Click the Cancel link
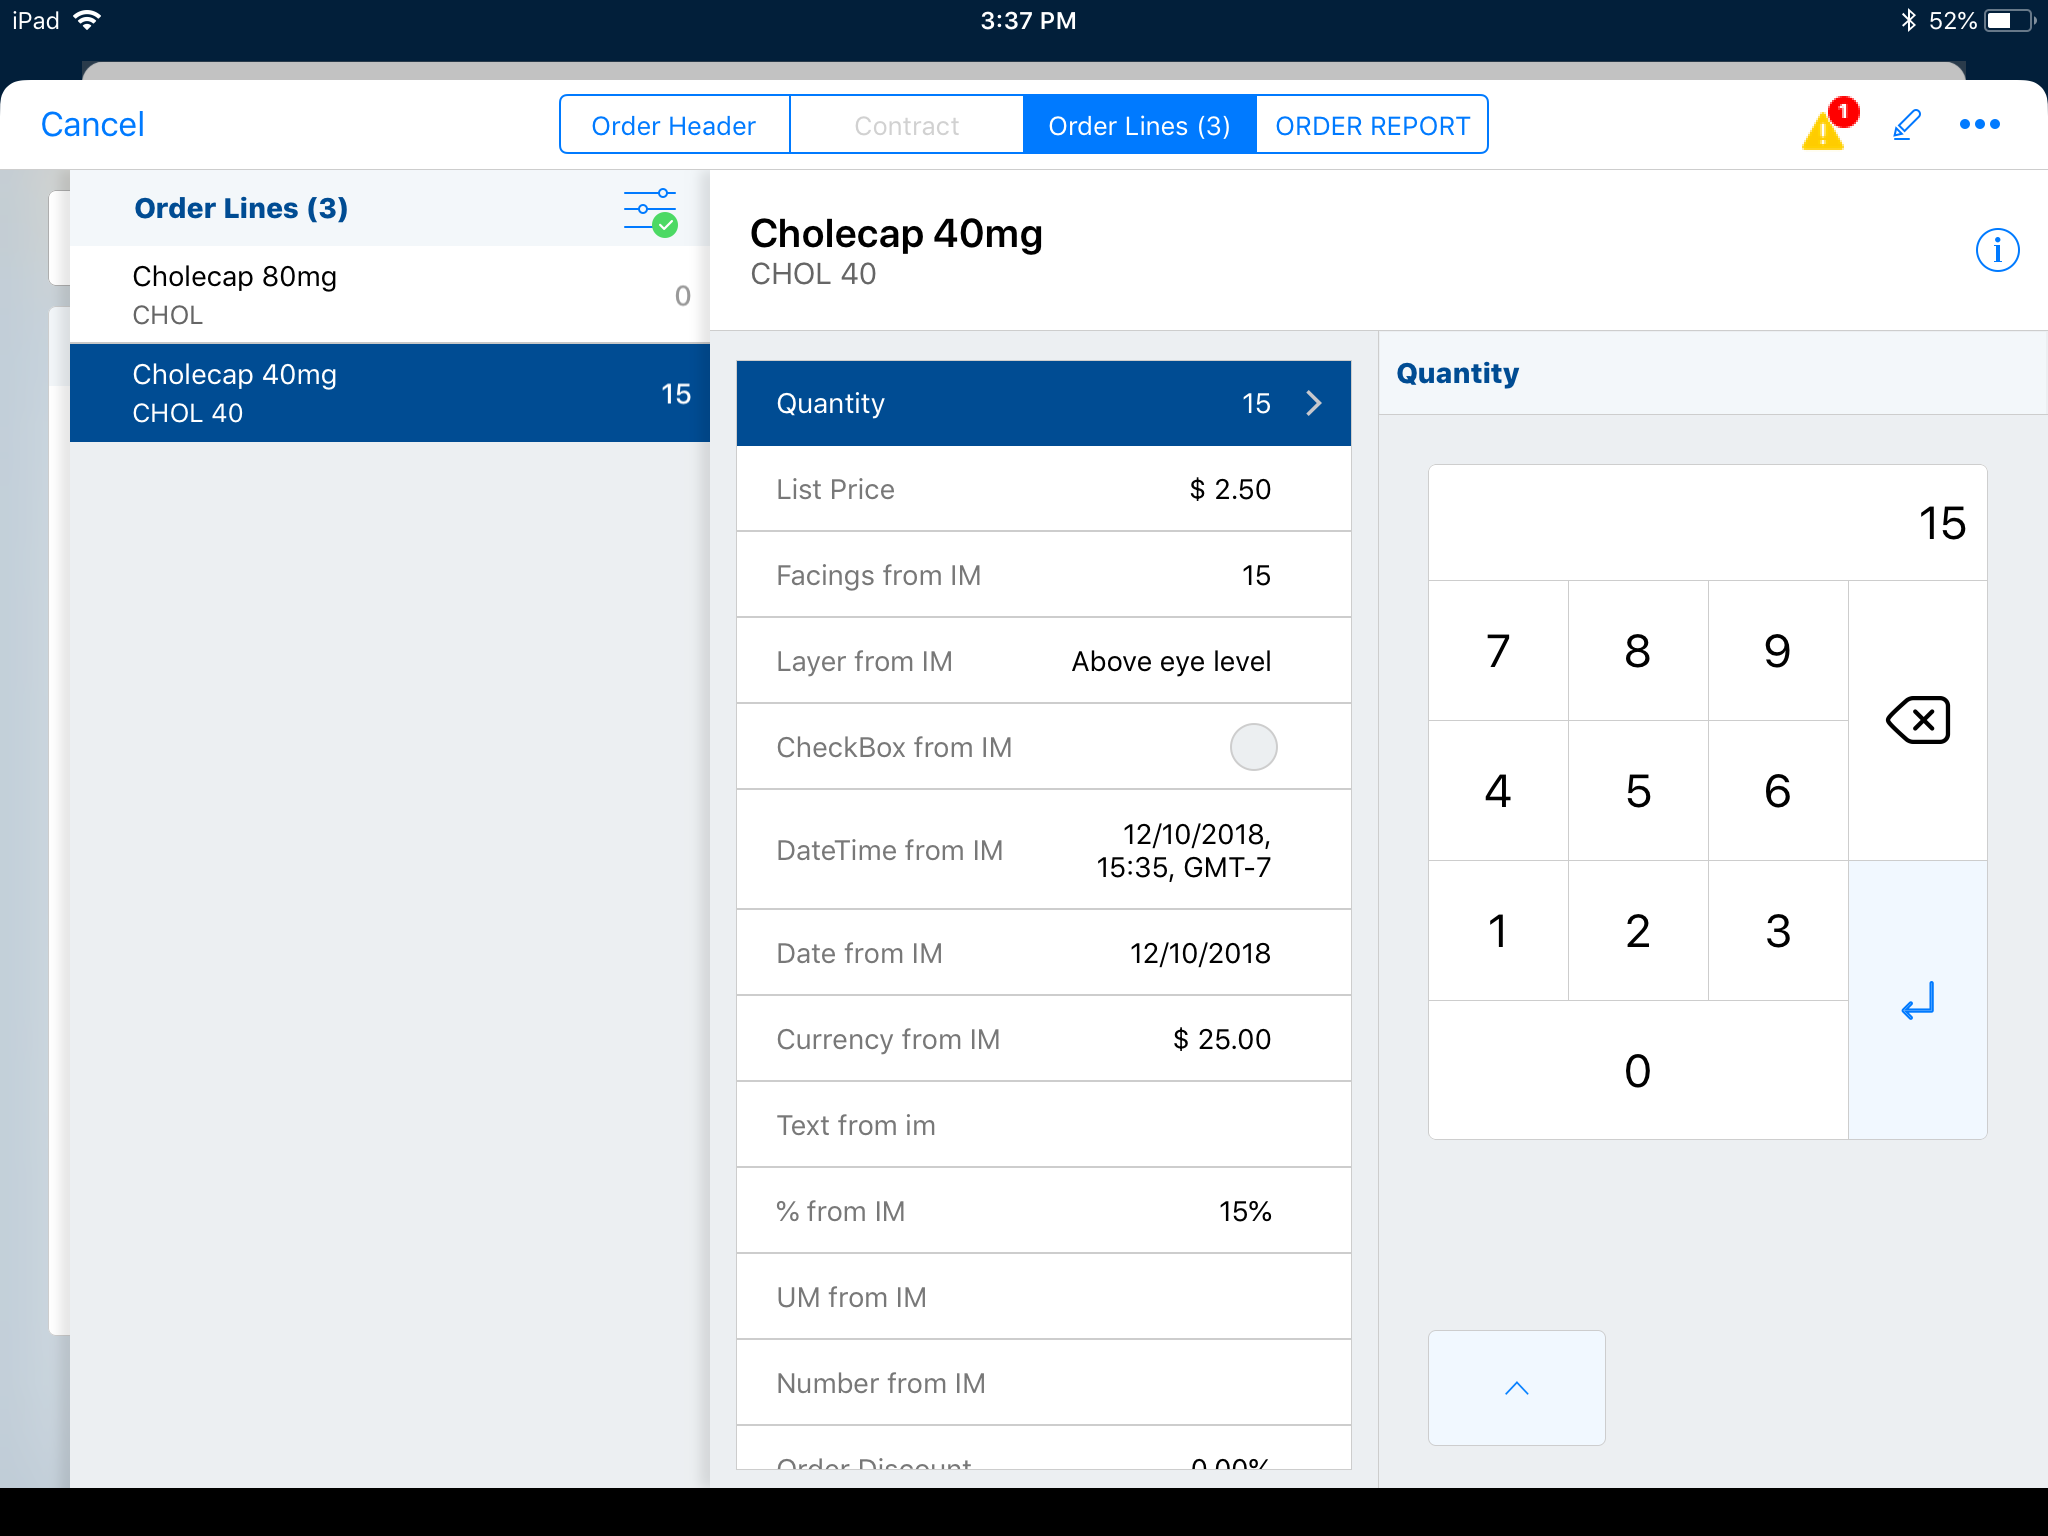The height and width of the screenshot is (1536, 2048). point(93,125)
